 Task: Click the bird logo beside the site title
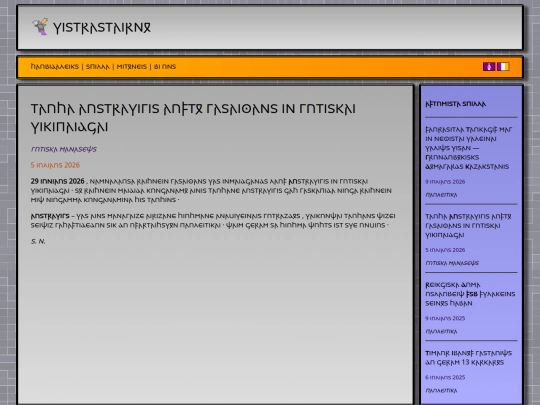pos(40,27)
